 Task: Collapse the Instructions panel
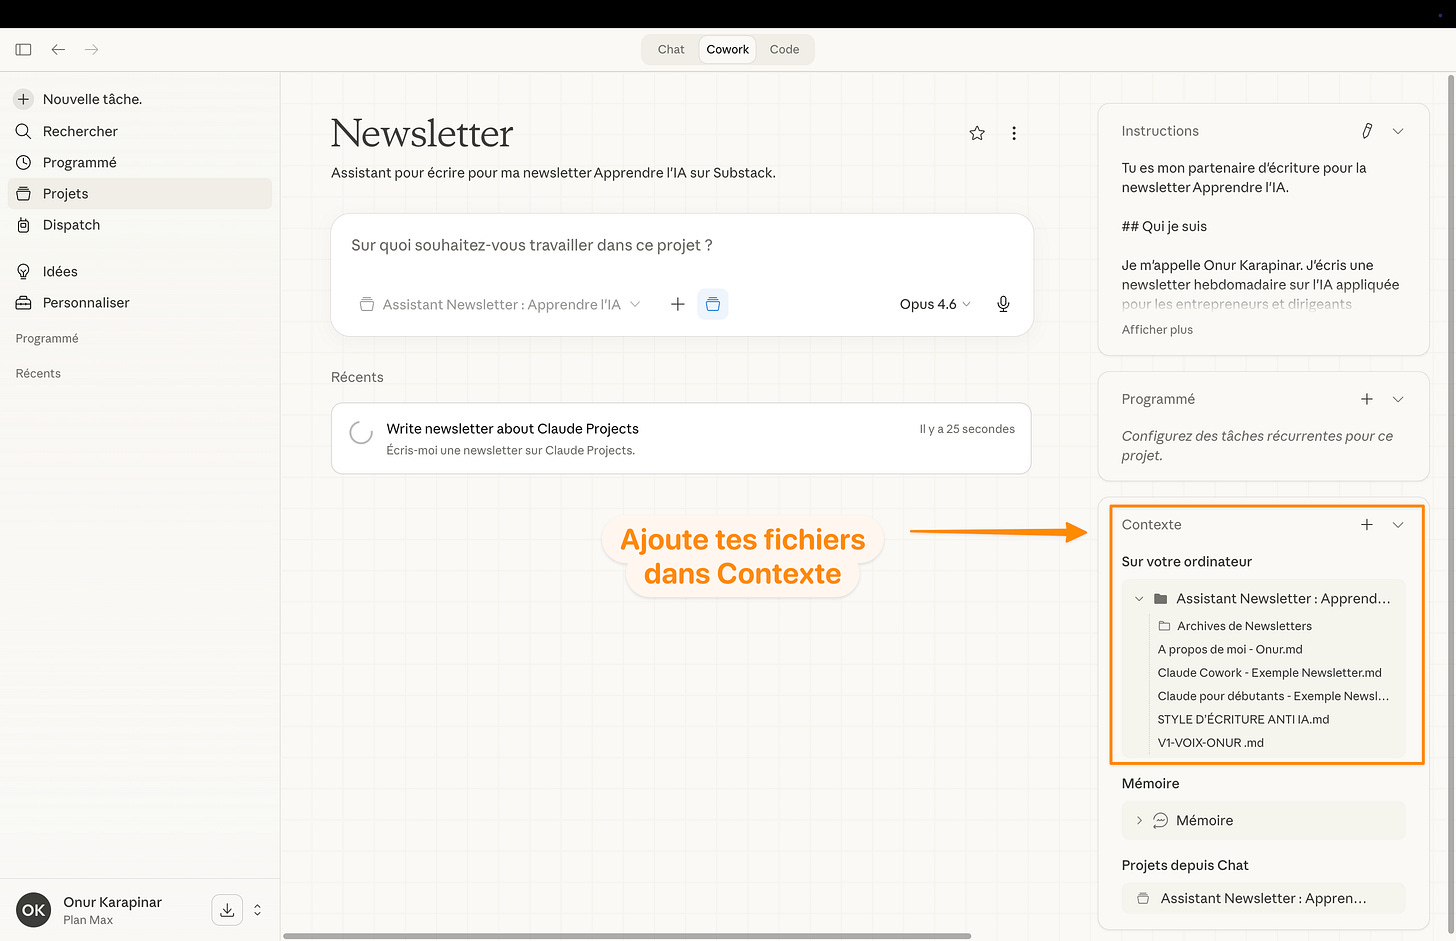point(1398,131)
